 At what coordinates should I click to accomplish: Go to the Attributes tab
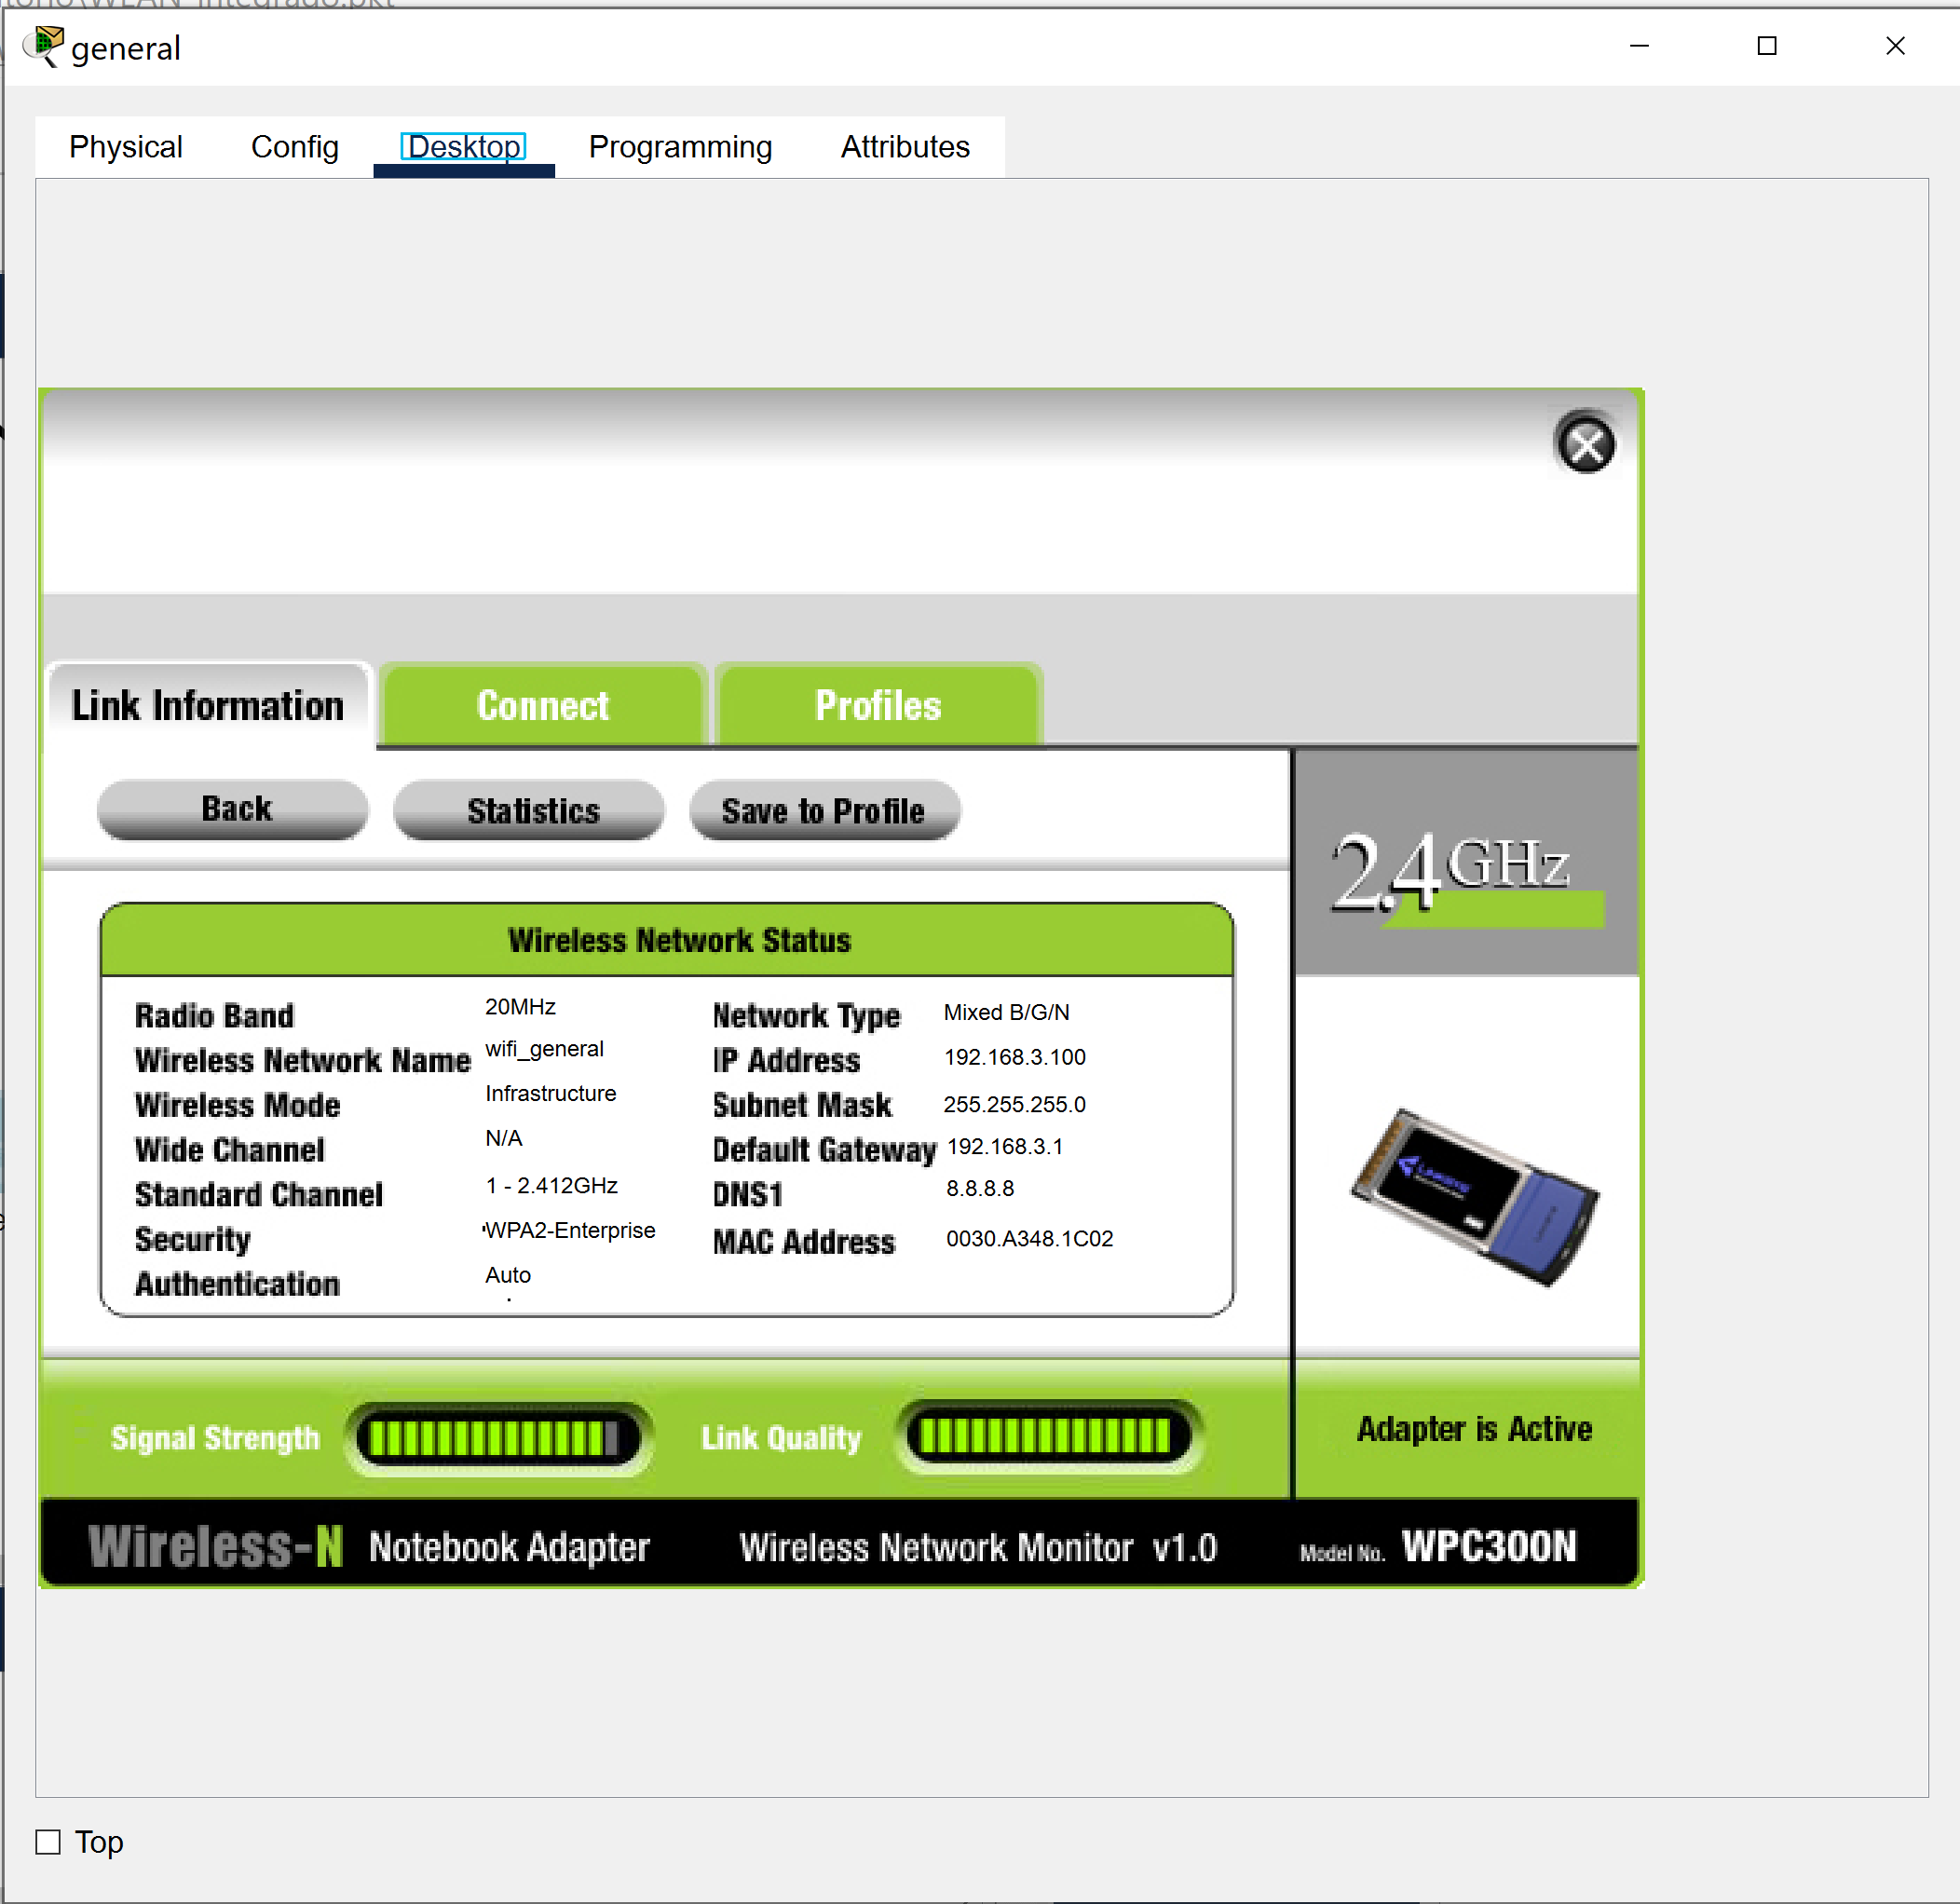click(x=904, y=147)
